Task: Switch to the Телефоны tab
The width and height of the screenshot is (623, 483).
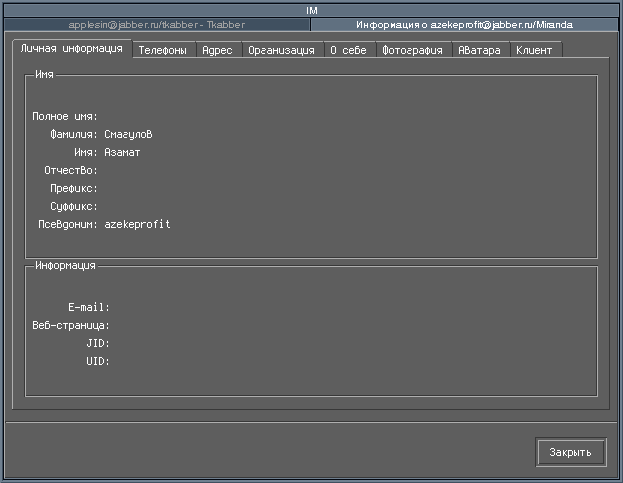Action: point(162,50)
